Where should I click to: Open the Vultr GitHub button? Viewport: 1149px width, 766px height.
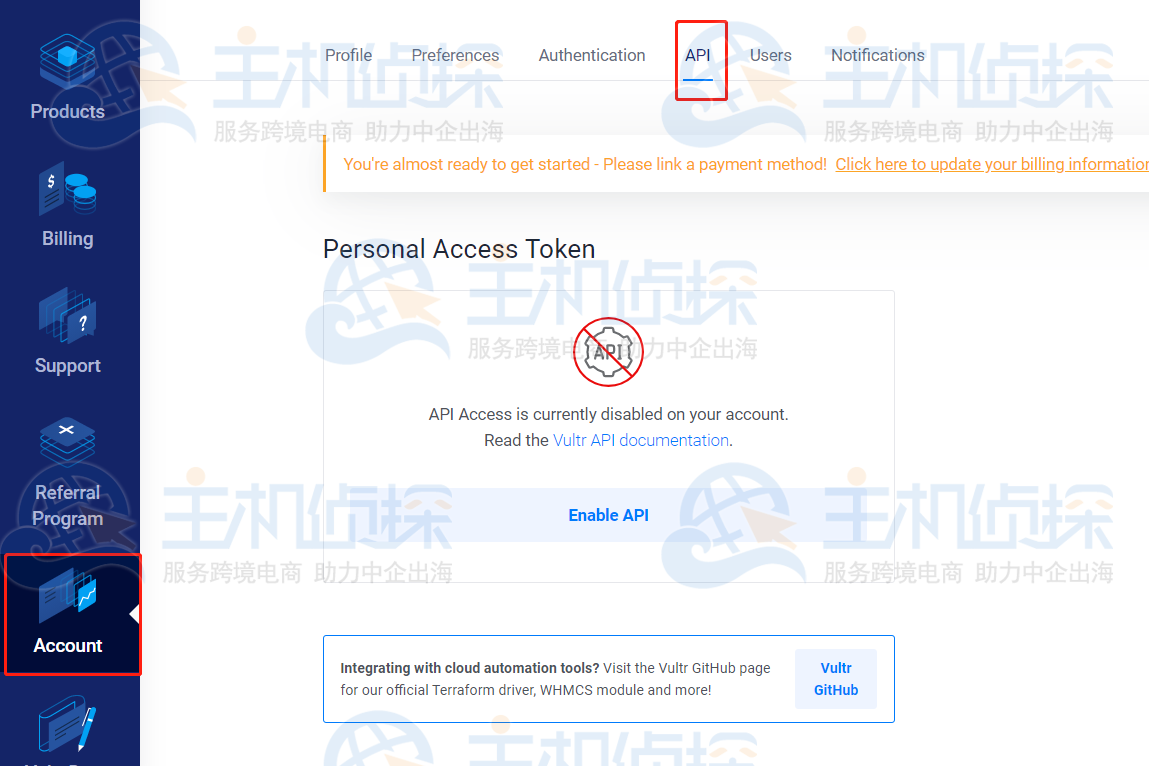(x=835, y=679)
